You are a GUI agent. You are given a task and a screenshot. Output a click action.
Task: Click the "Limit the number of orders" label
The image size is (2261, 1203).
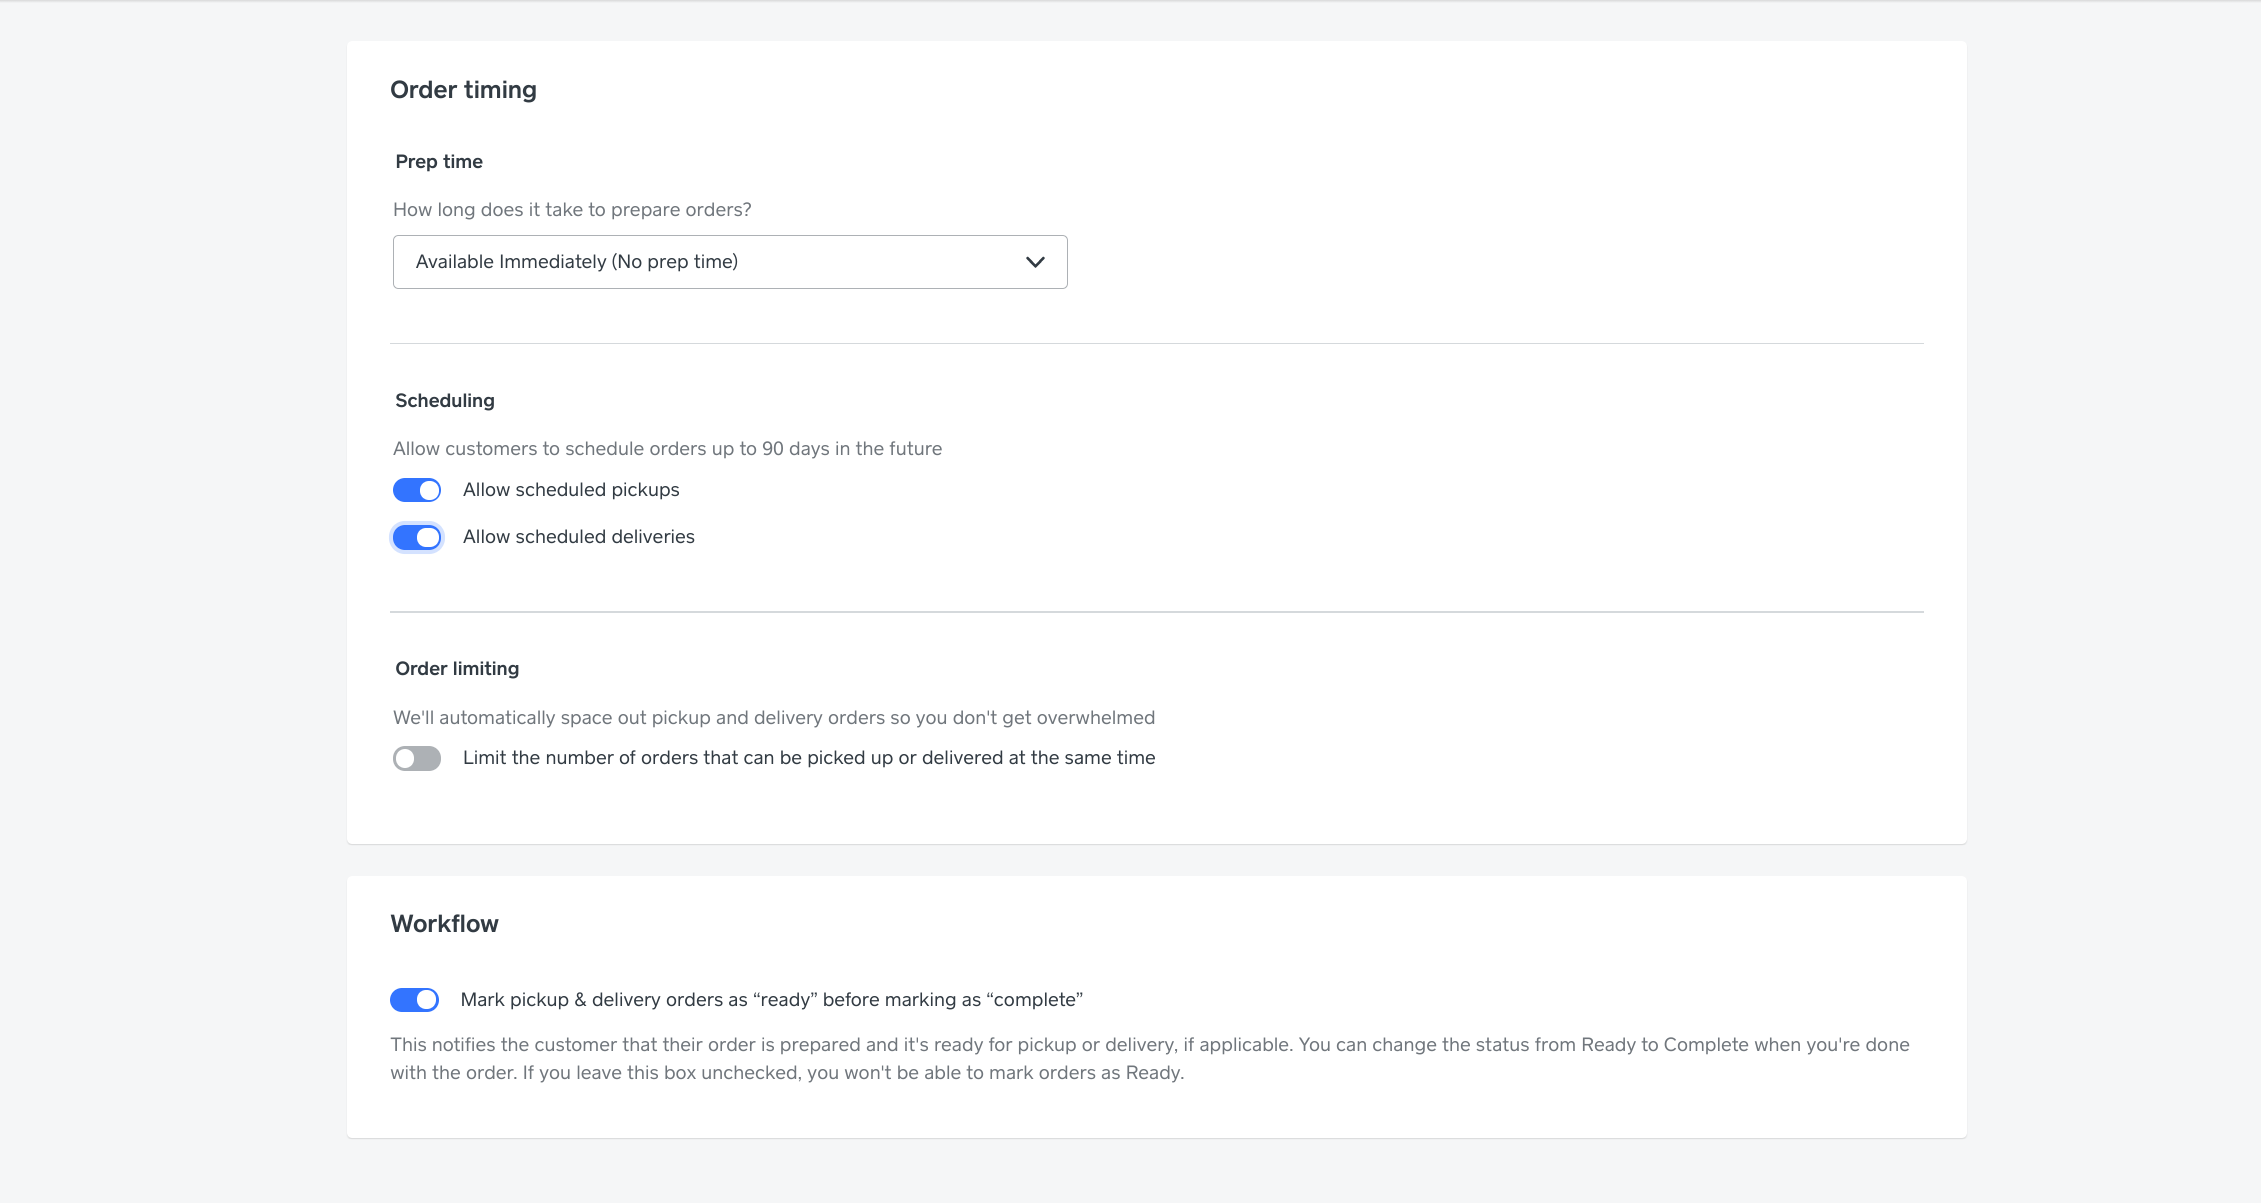(808, 758)
